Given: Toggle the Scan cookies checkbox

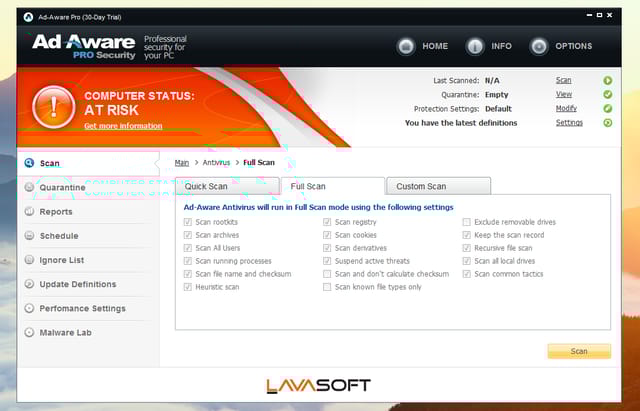Looking at the screenshot, I should 327,235.
